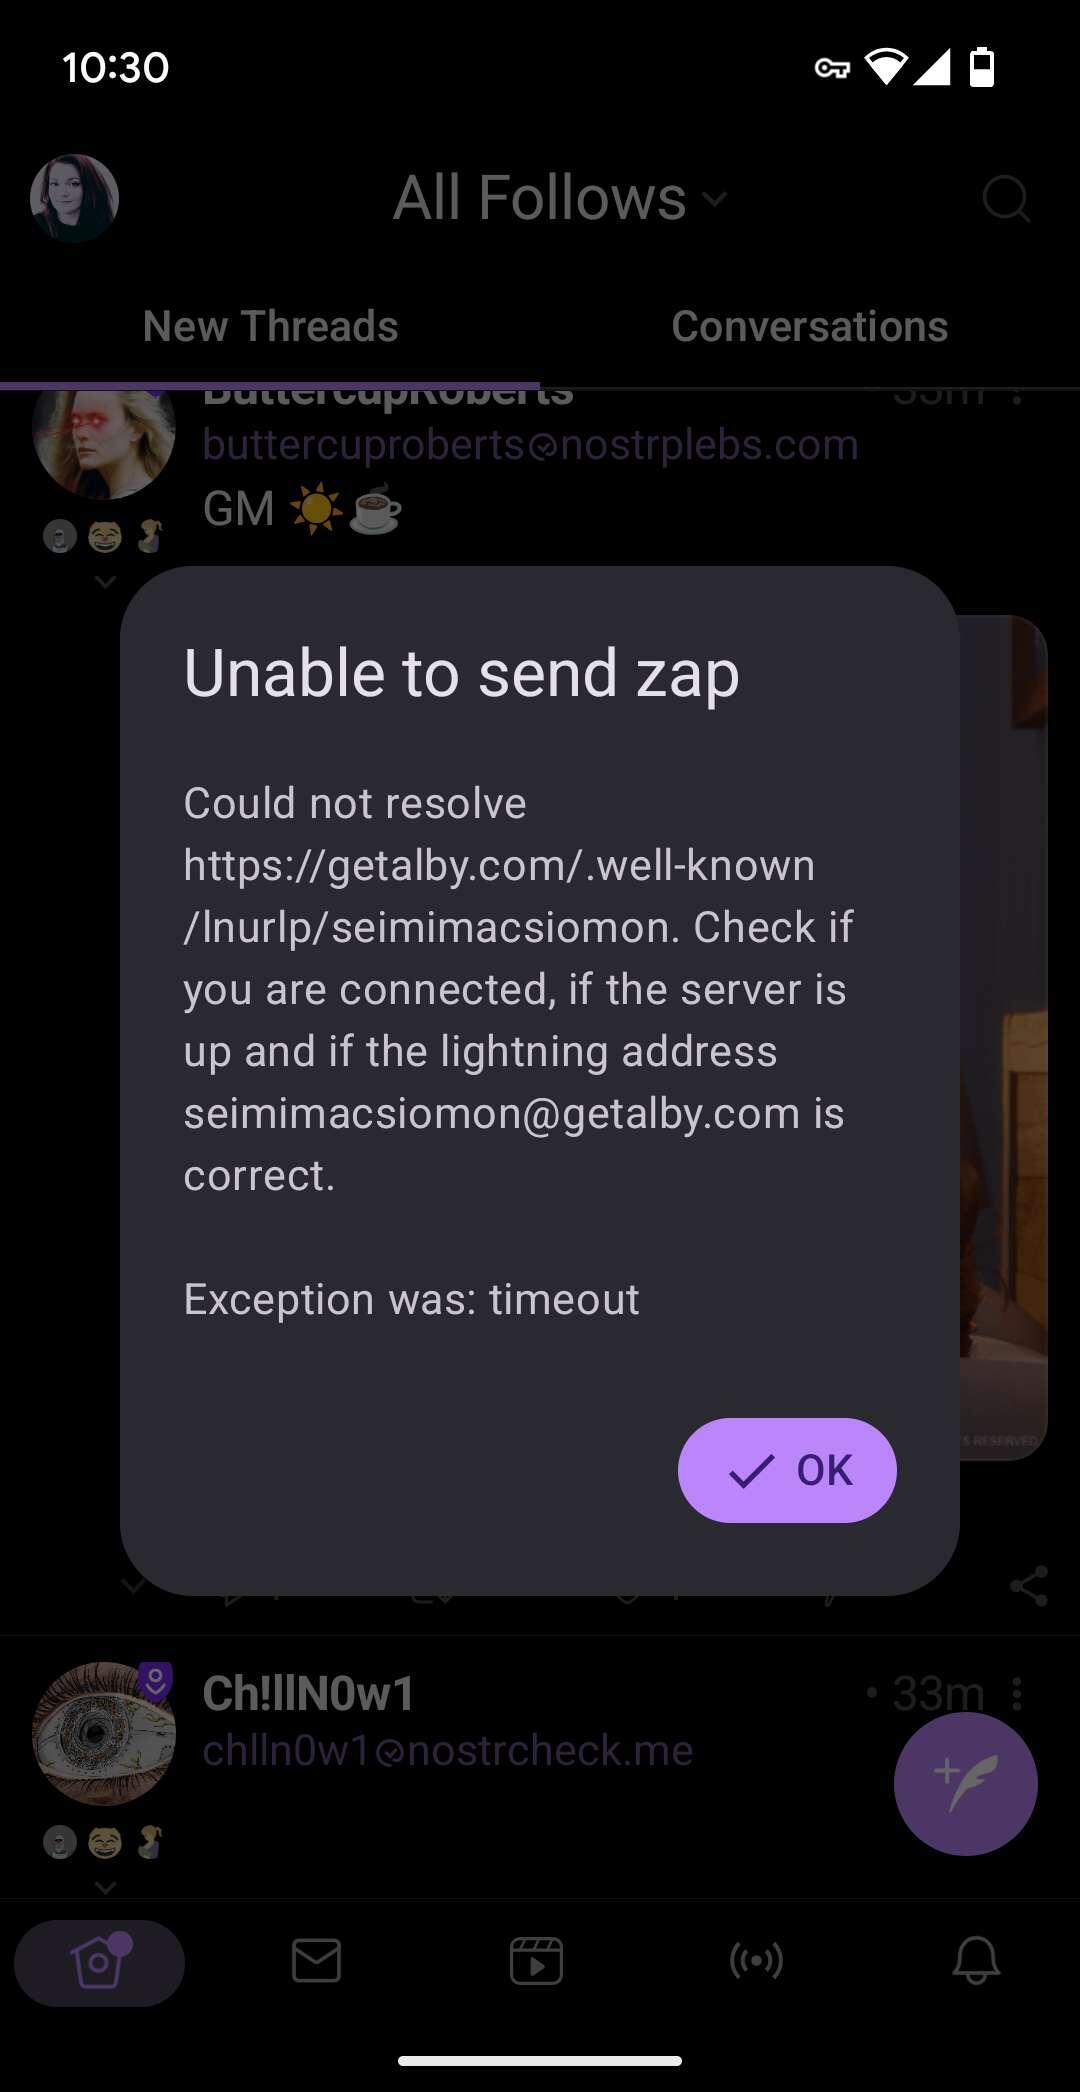The height and width of the screenshot is (2092, 1080).
Task: Tap the share icon under ButtercupRoberts post
Action: [1029, 1586]
